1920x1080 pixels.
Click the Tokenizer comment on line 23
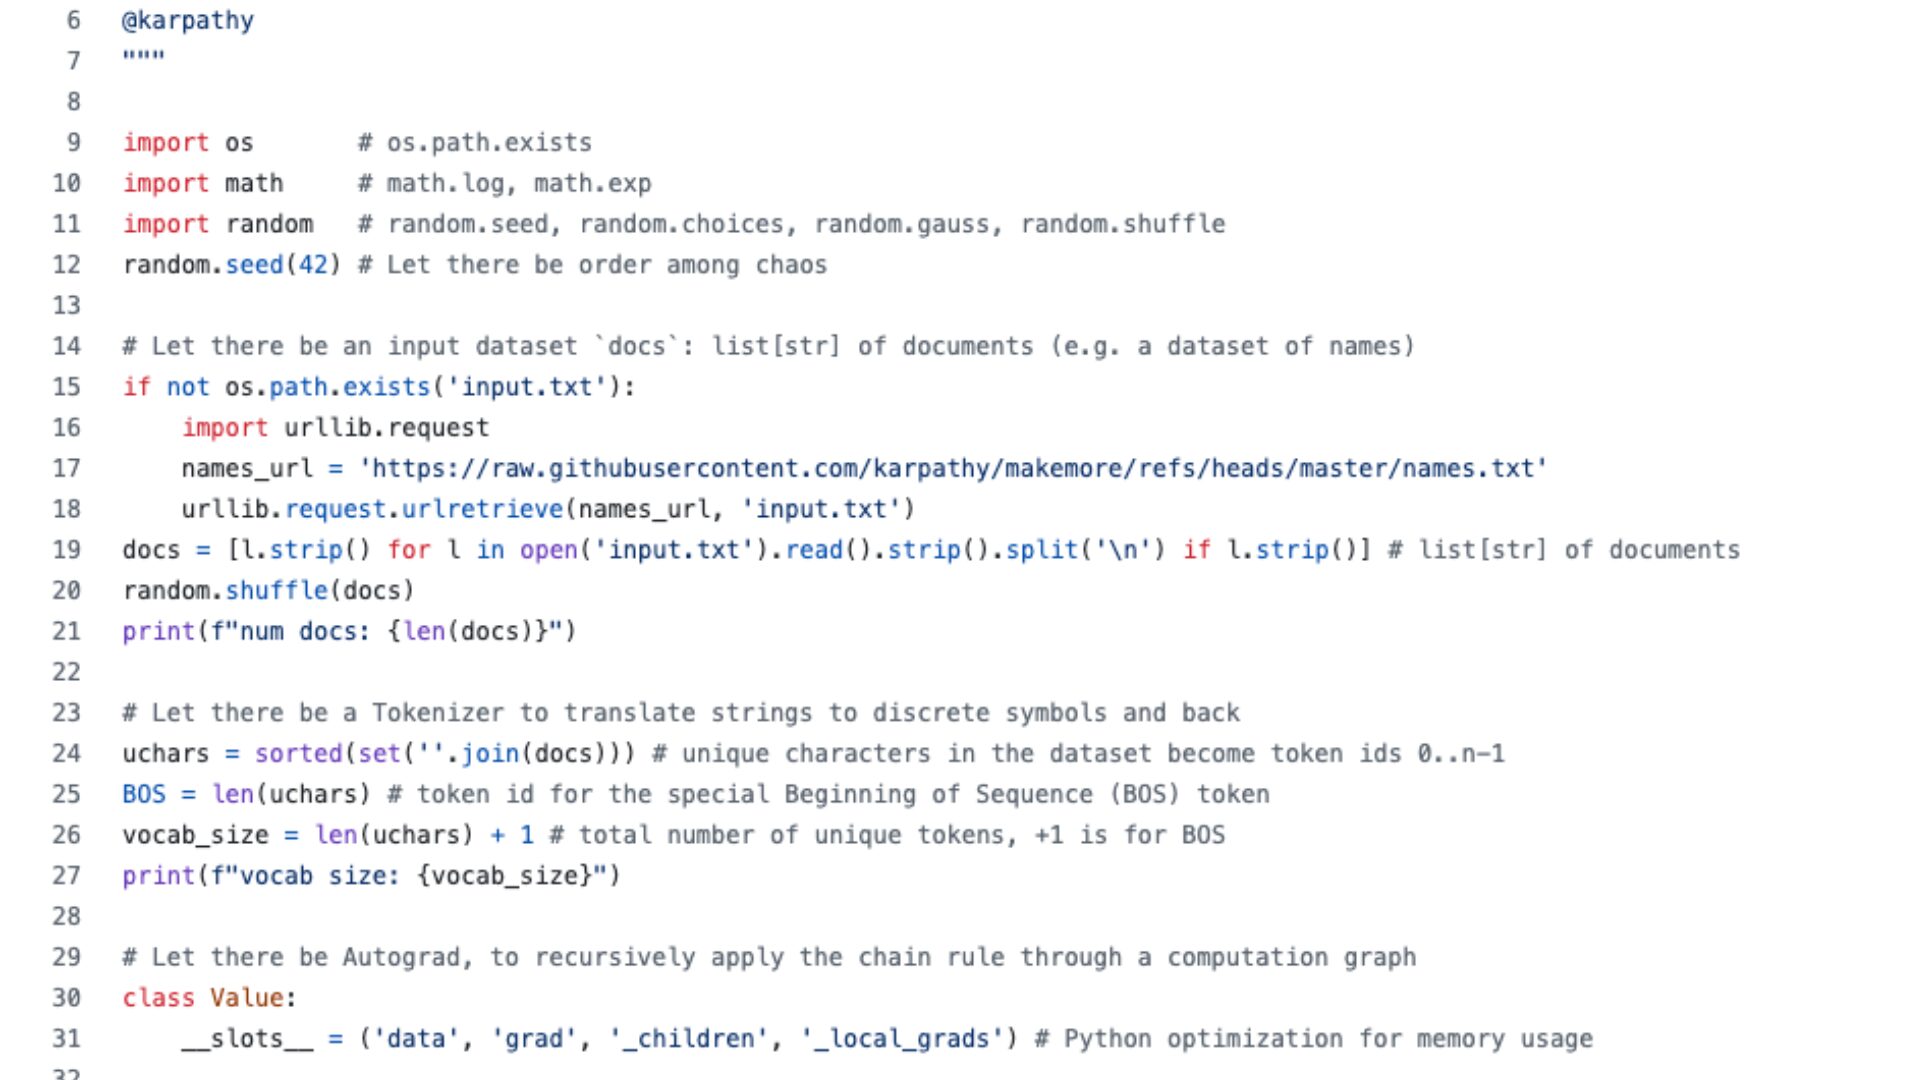(x=680, y=713)
